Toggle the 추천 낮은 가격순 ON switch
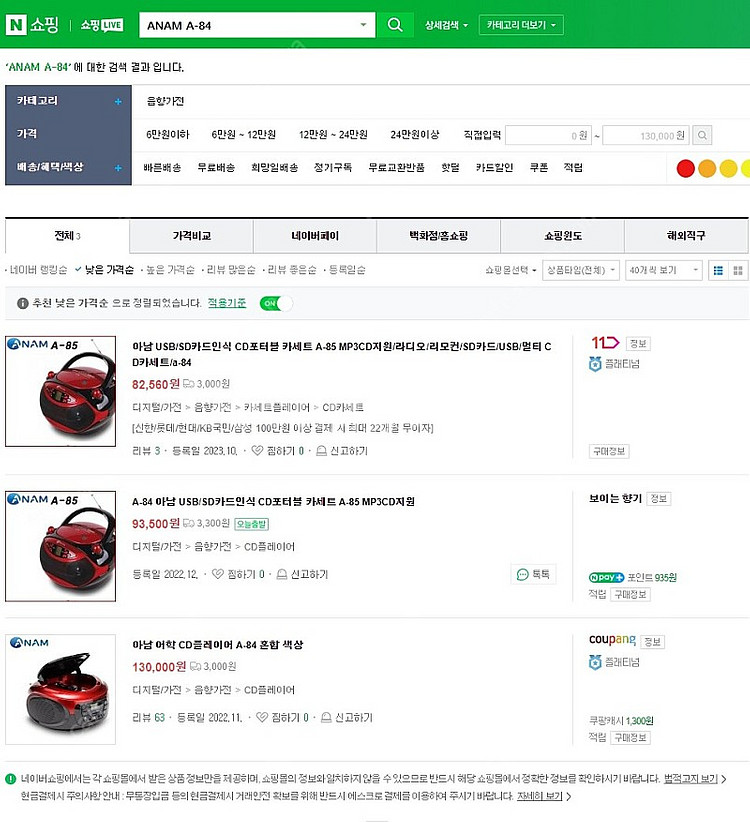This screenshot has height=822, width=750. [276, 303]
